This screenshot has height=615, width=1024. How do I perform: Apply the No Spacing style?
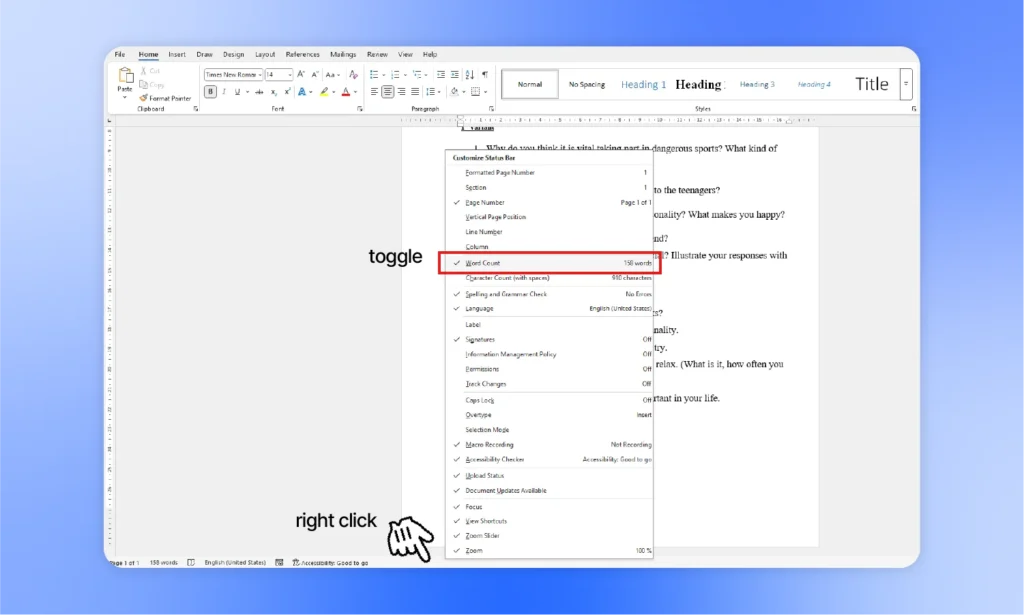coord(586,84)
